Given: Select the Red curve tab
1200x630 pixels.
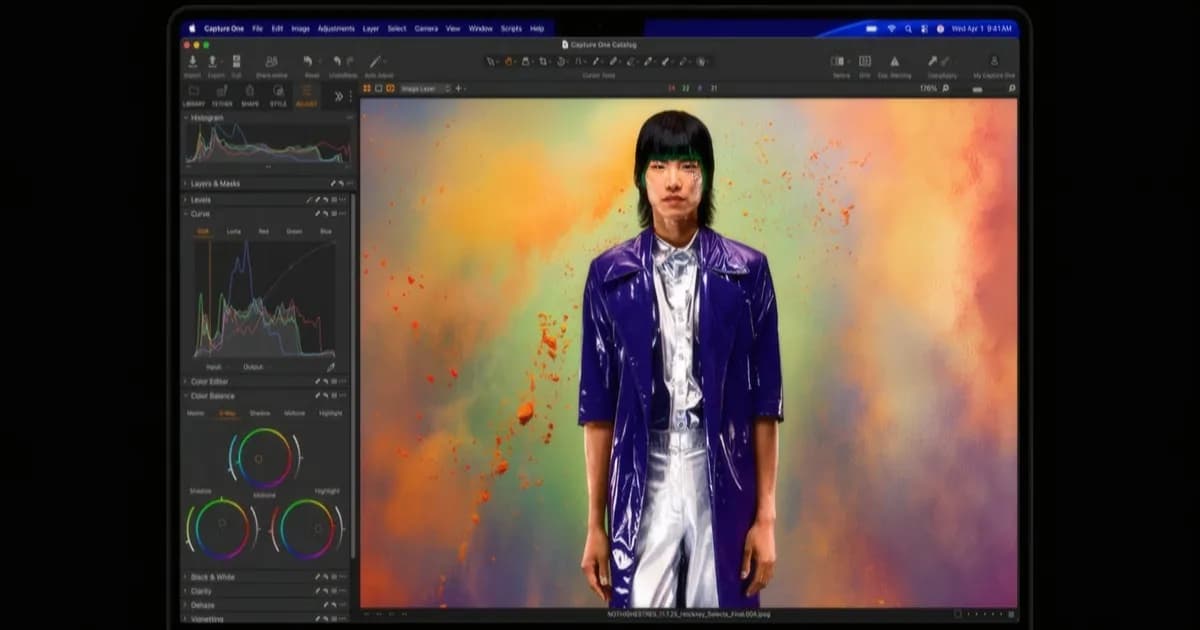Looking at the screenshot, I should [263, 231].
